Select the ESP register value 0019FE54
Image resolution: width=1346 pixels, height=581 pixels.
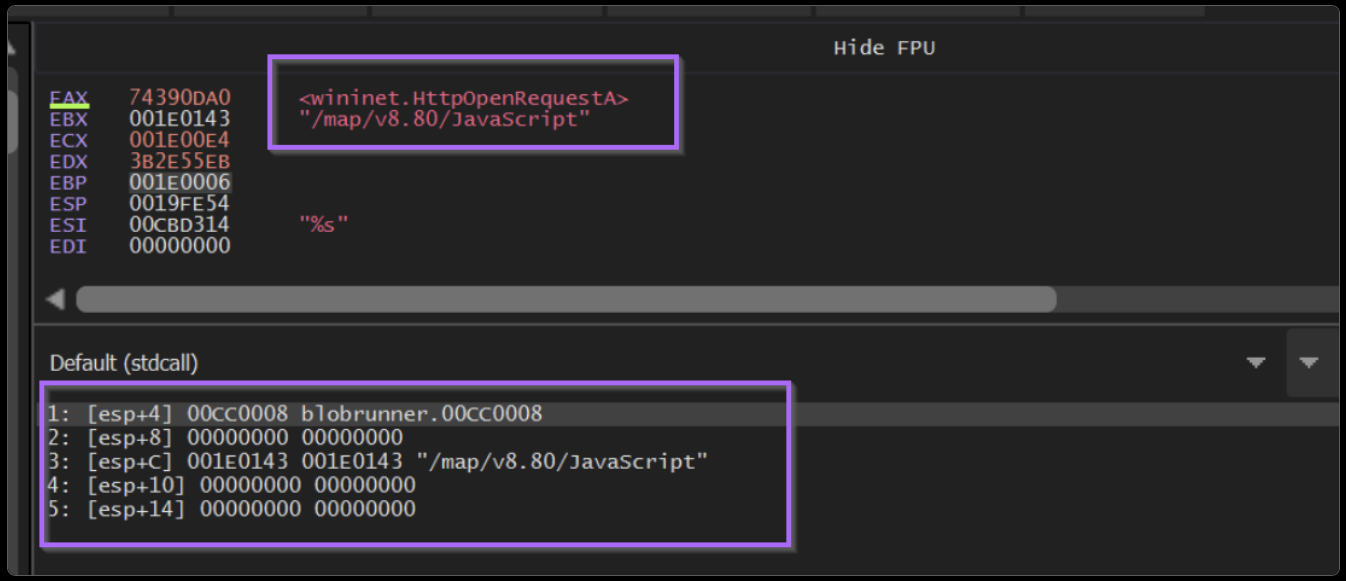pyautogui.click(x=180, y=204)
